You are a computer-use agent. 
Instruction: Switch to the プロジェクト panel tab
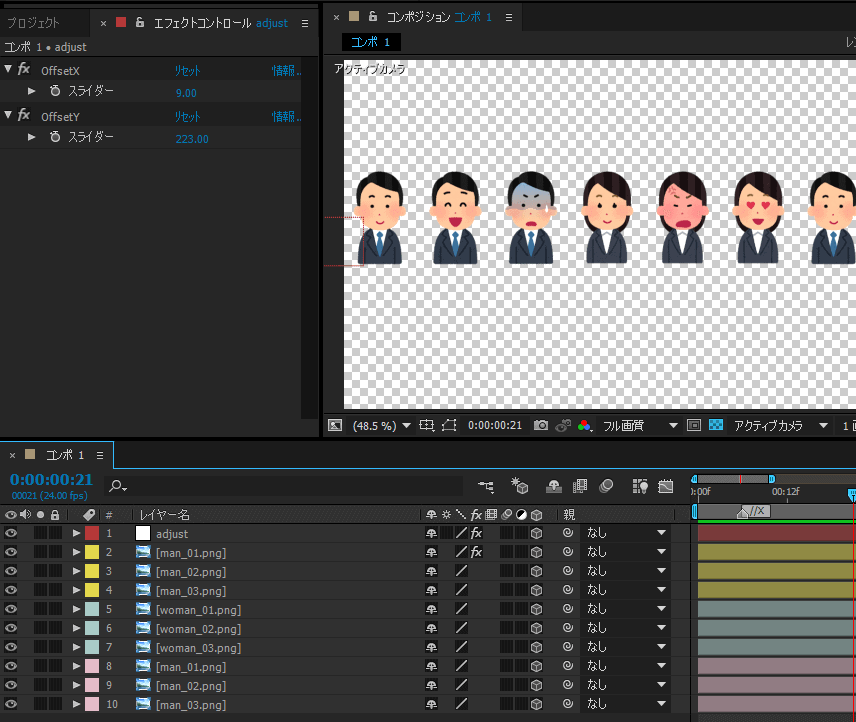click(x=33, y=22)
